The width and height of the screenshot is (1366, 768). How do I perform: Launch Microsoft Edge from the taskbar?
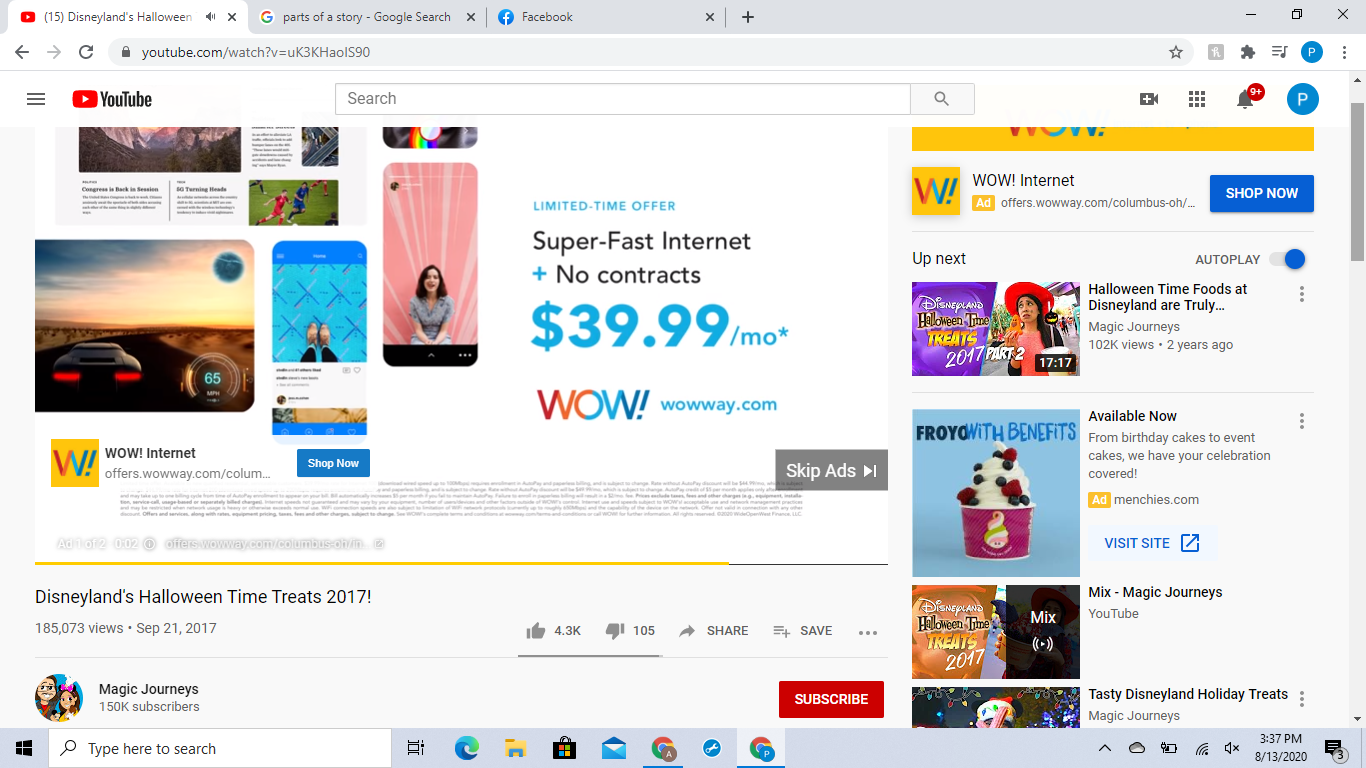(466, 748)
